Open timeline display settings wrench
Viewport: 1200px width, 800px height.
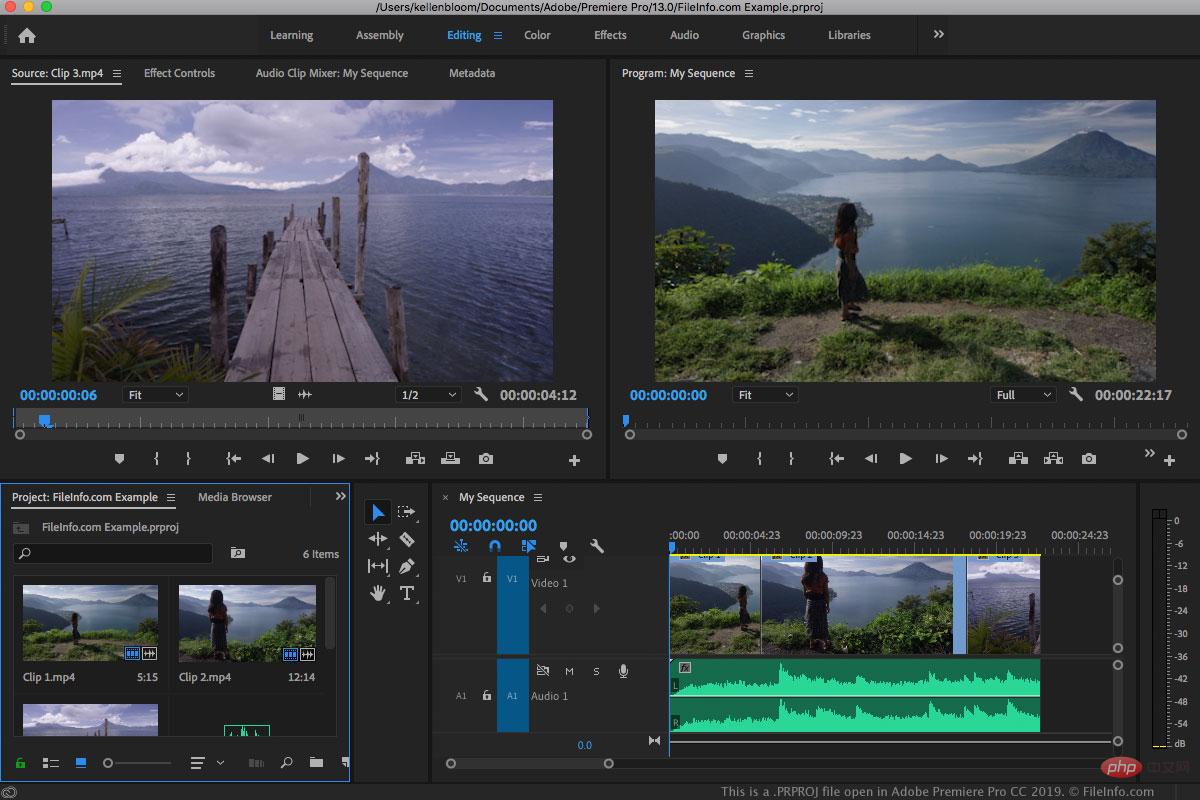point(597,546)
